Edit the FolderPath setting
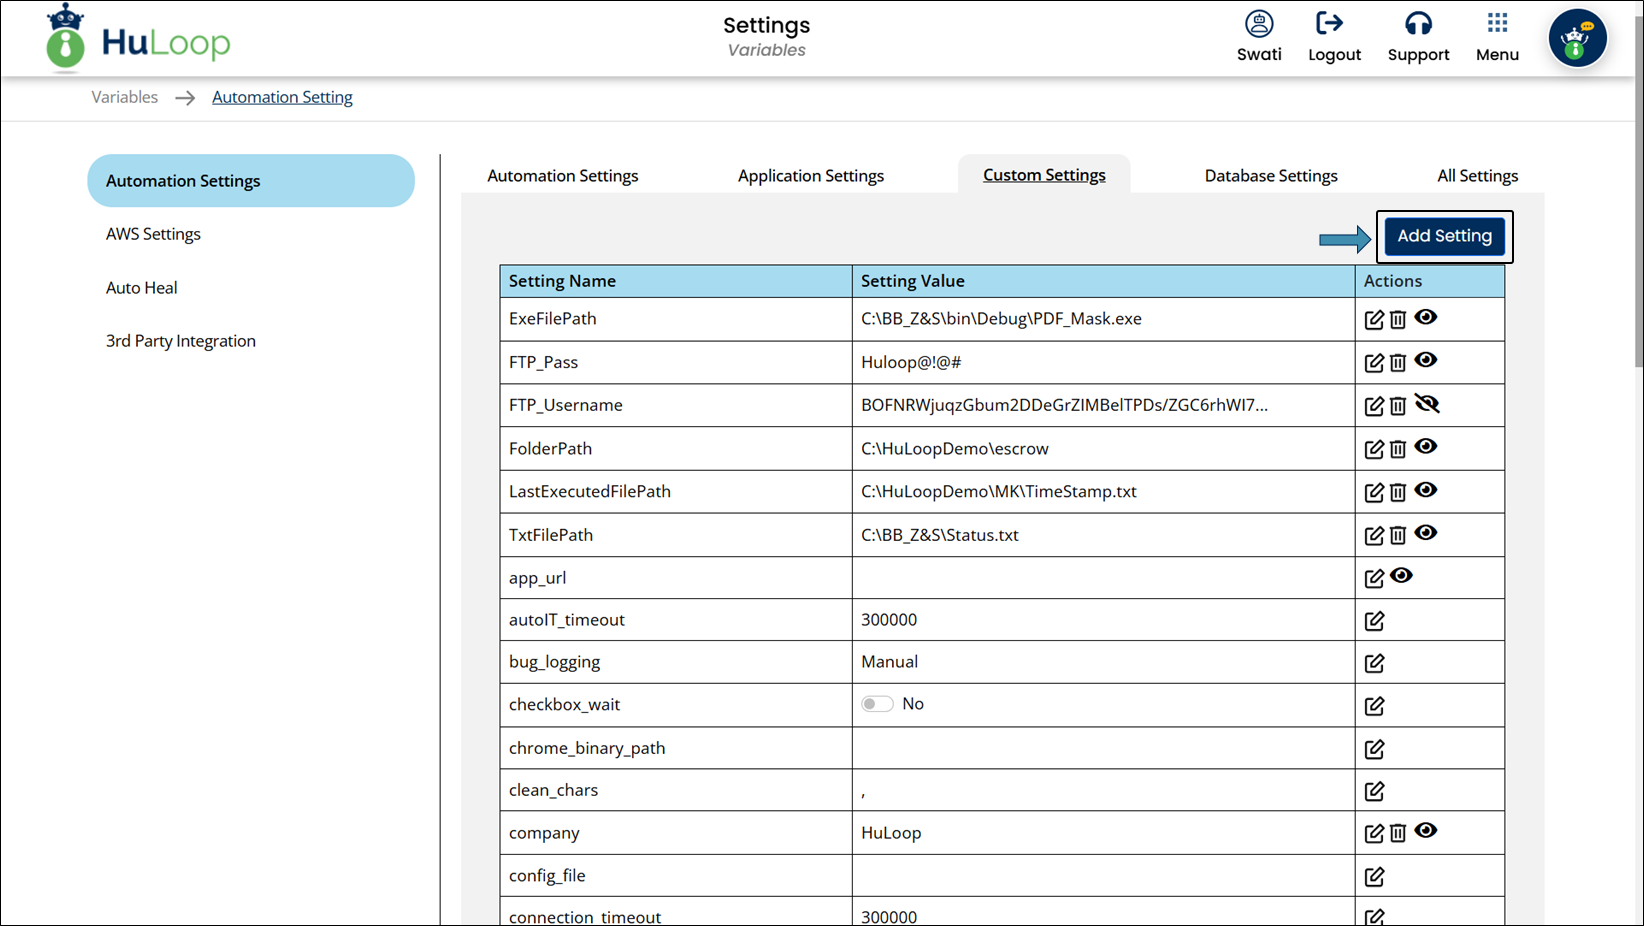The image size is (1644, 926). [1374, 449]
